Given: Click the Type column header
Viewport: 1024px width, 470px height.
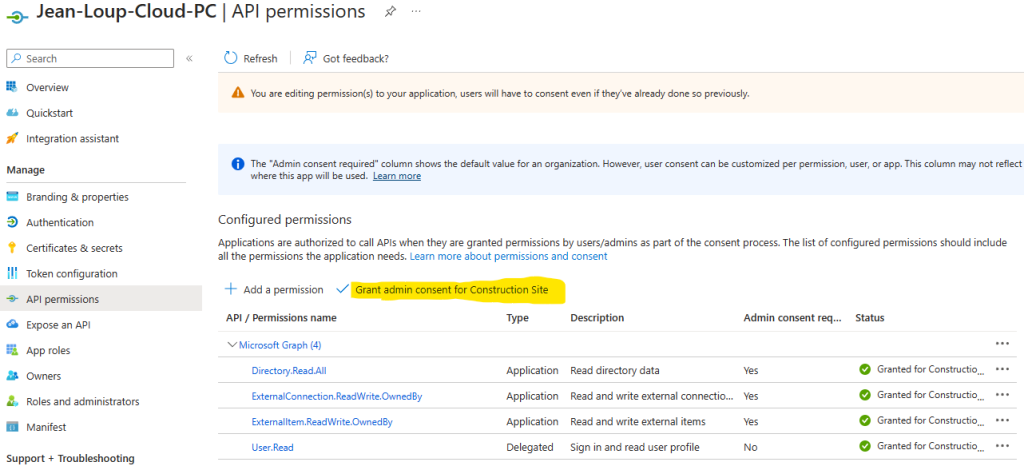Looking at the screenshot, I should coord(517,318).
